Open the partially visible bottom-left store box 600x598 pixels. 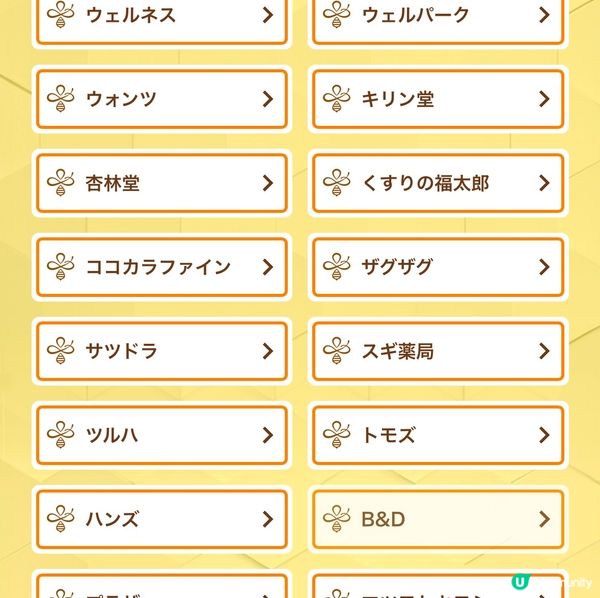162,586
